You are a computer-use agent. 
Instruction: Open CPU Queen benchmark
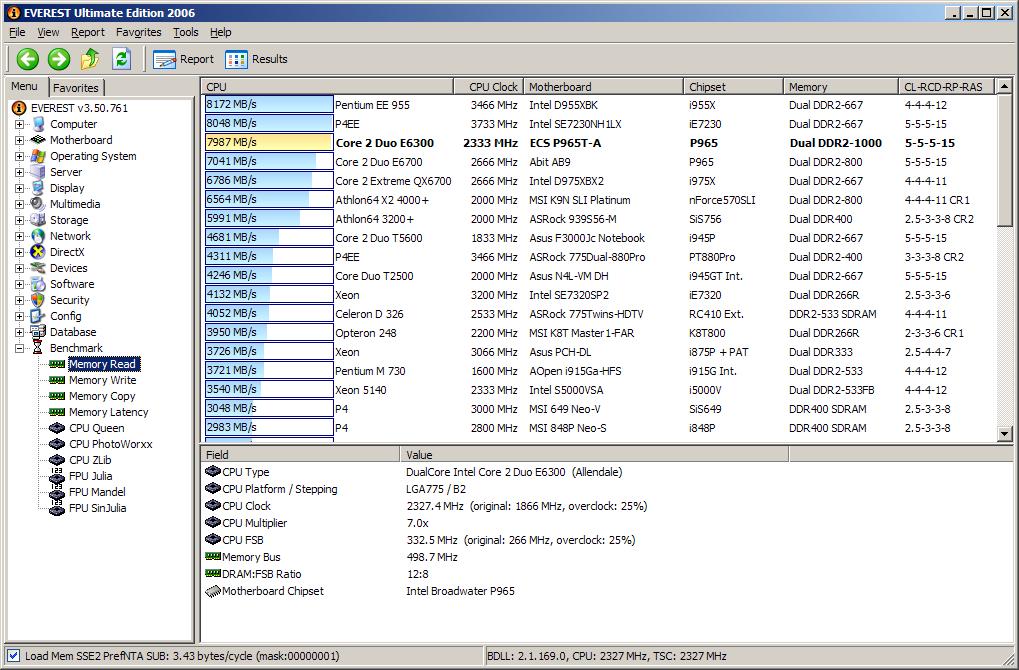96,428
